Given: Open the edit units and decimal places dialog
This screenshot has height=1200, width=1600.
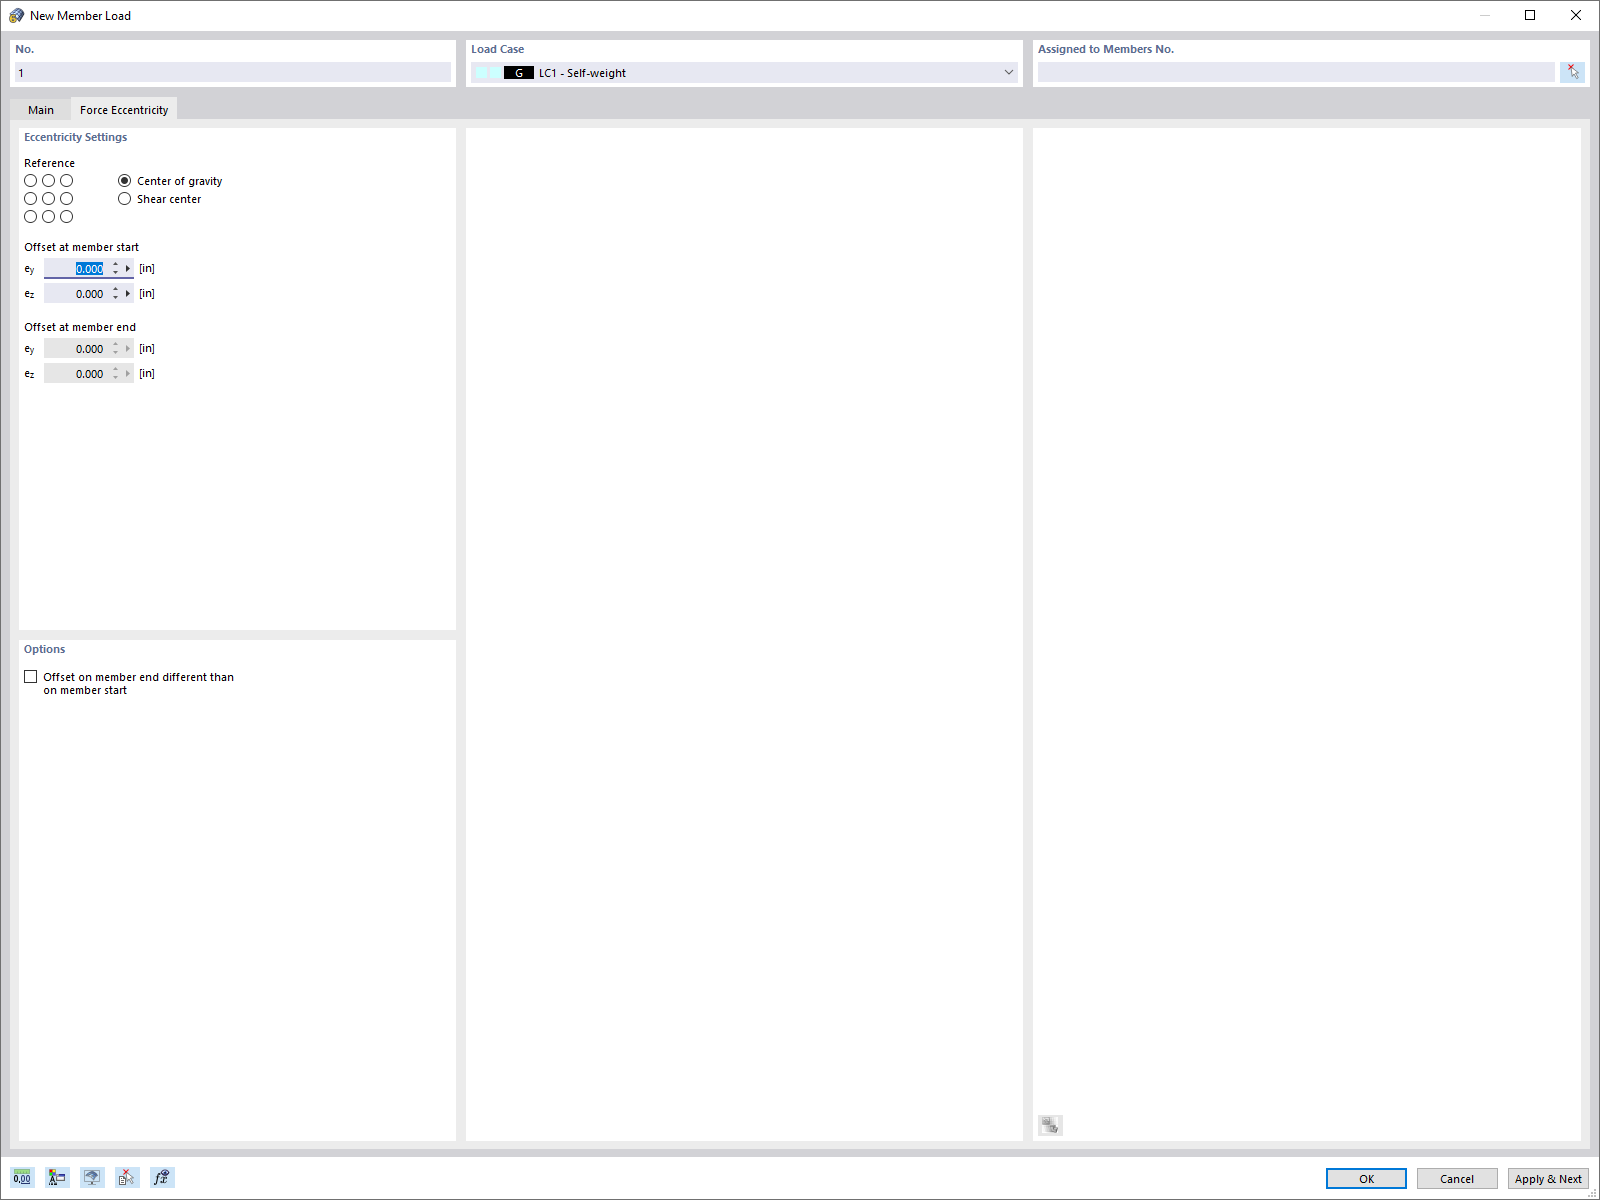Looking at the screenshot, I should coord(20,1177).
